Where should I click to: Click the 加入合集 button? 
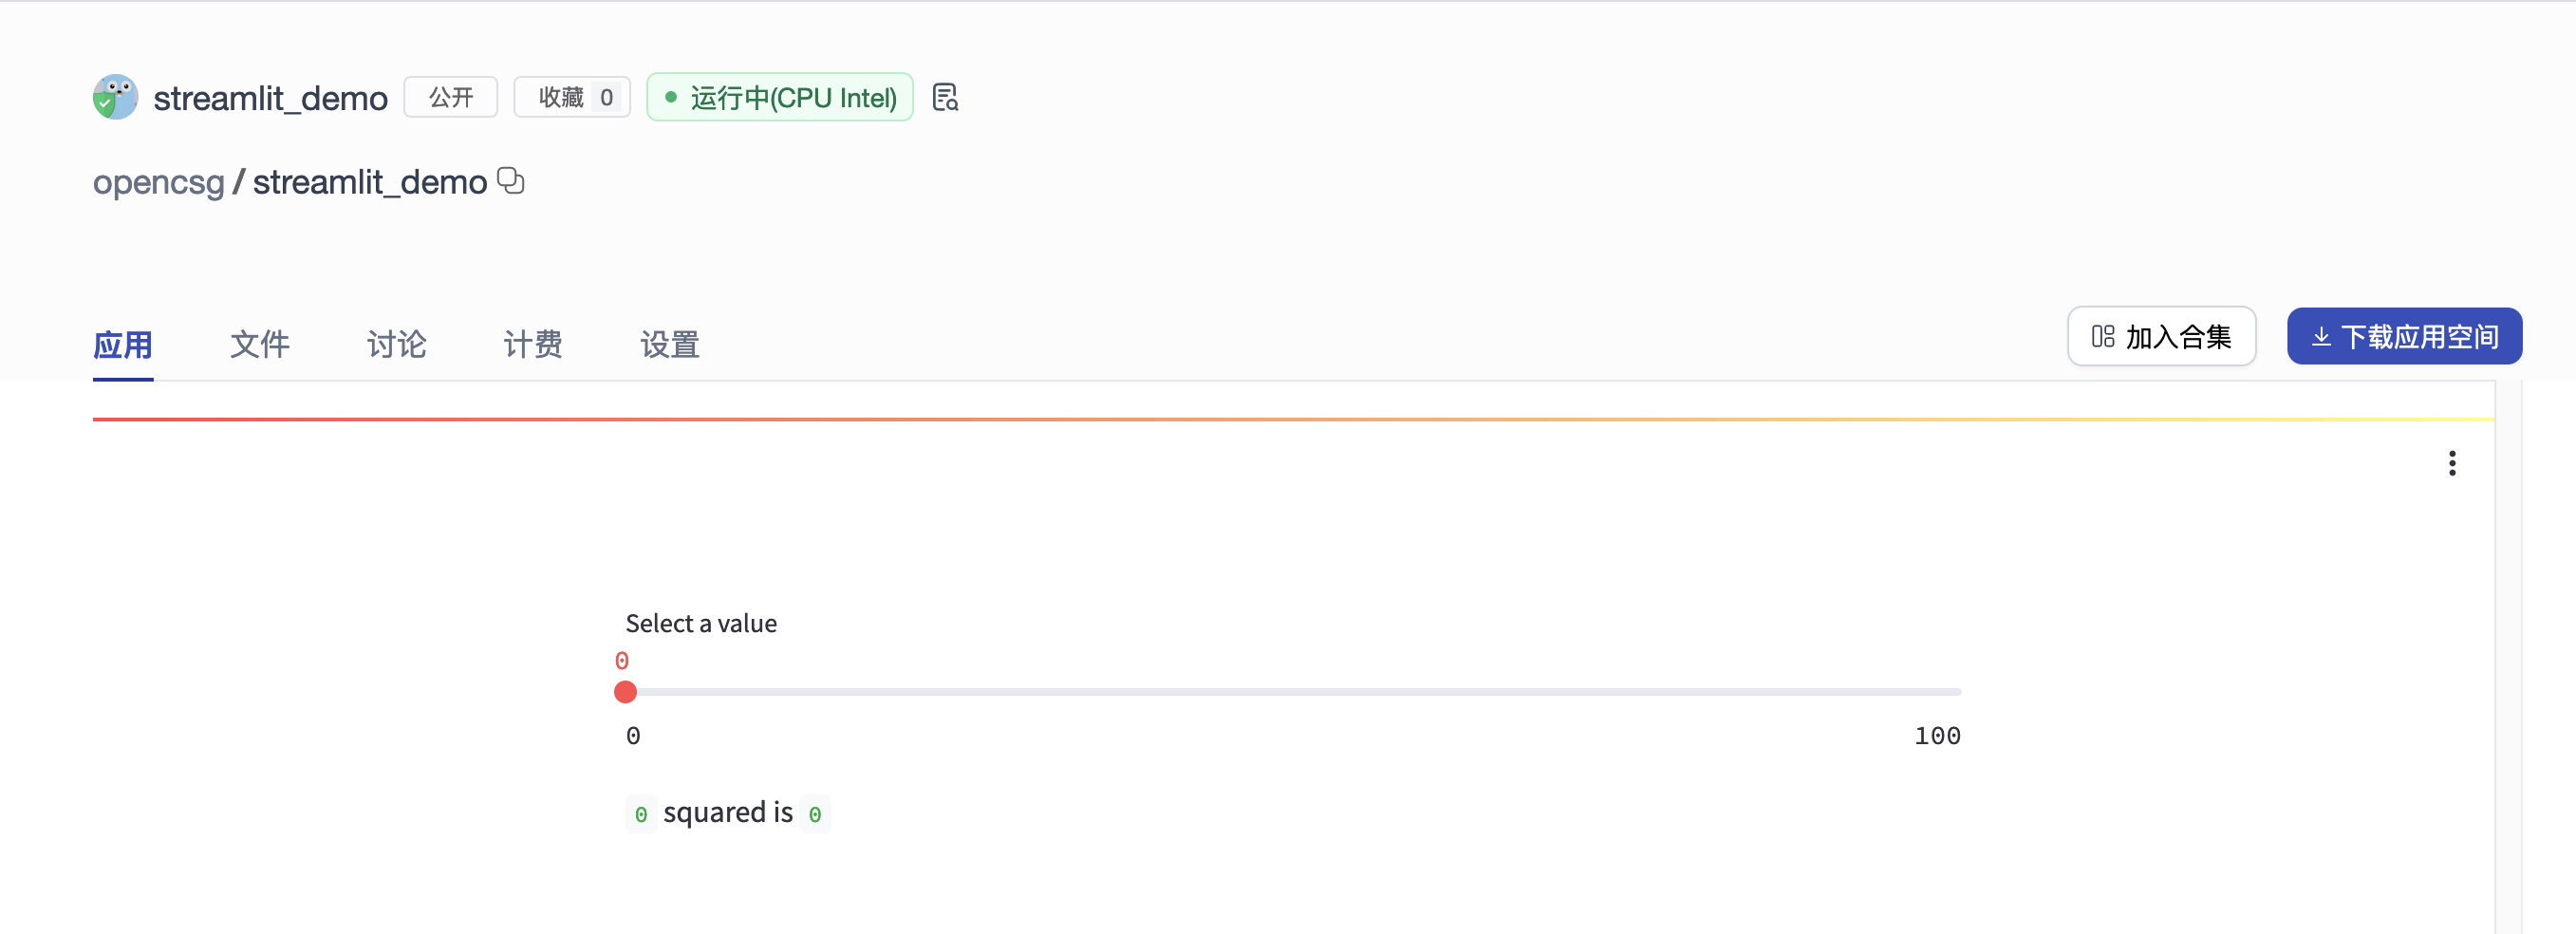click(2161, 337)
